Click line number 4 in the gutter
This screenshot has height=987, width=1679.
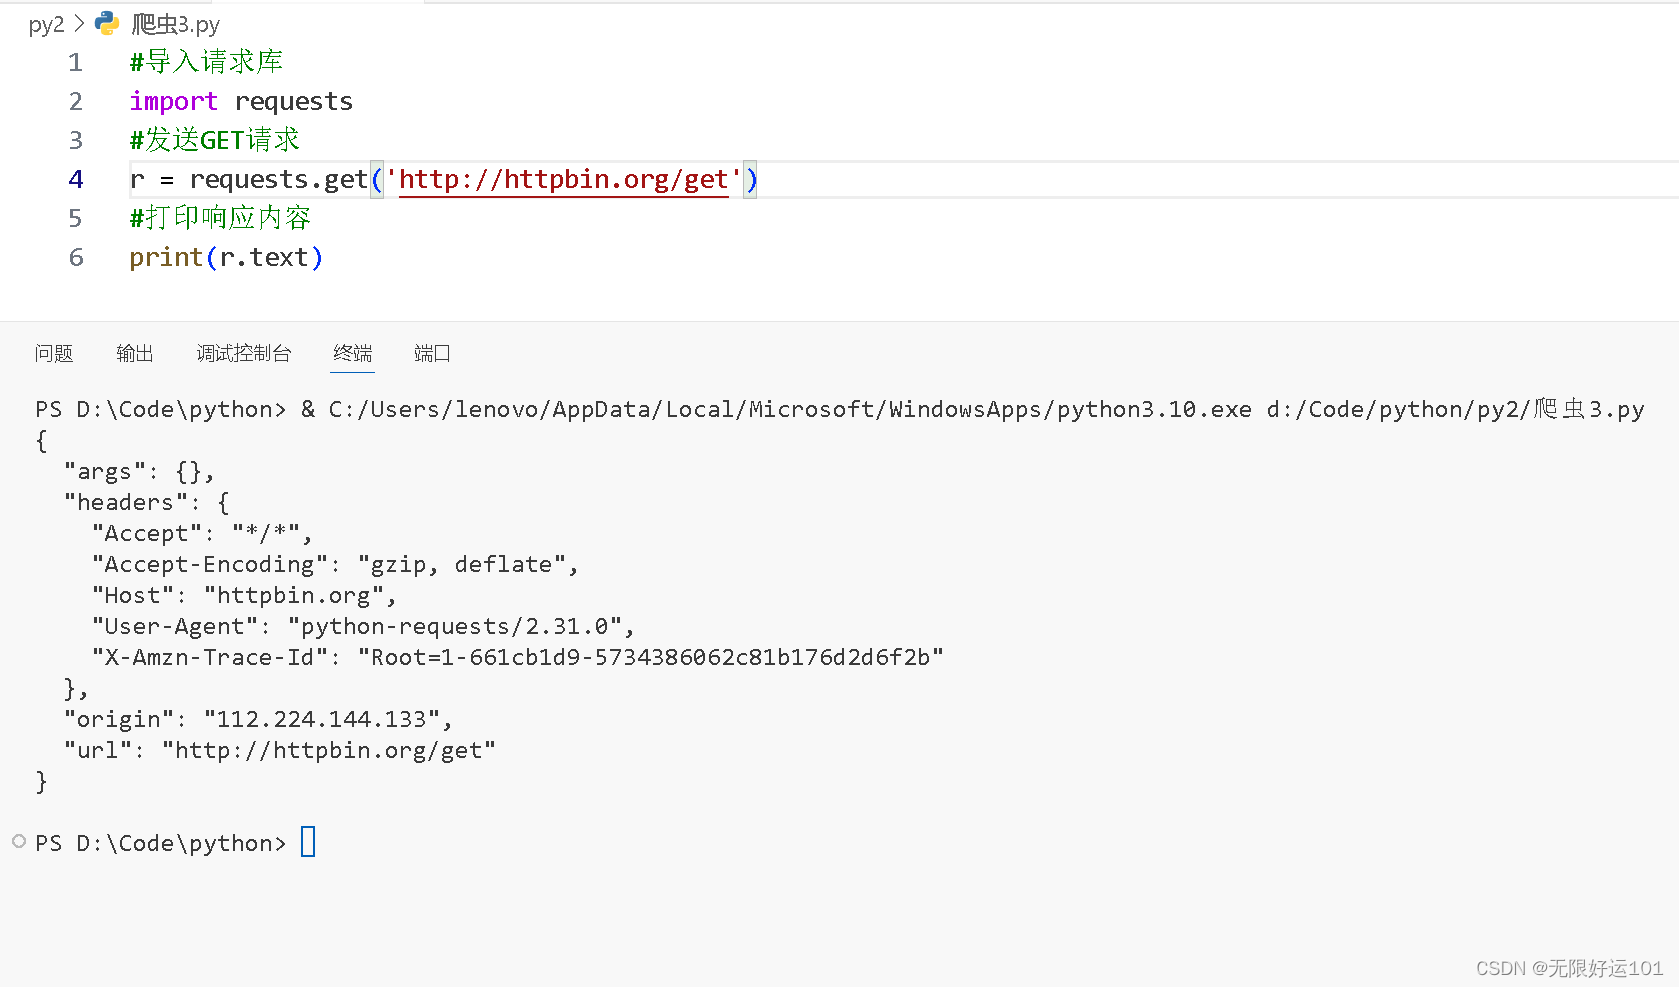(76, 180)
